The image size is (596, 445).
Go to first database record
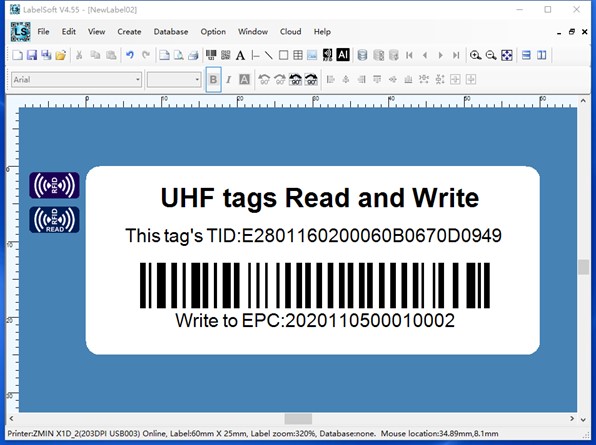[409, 55]
